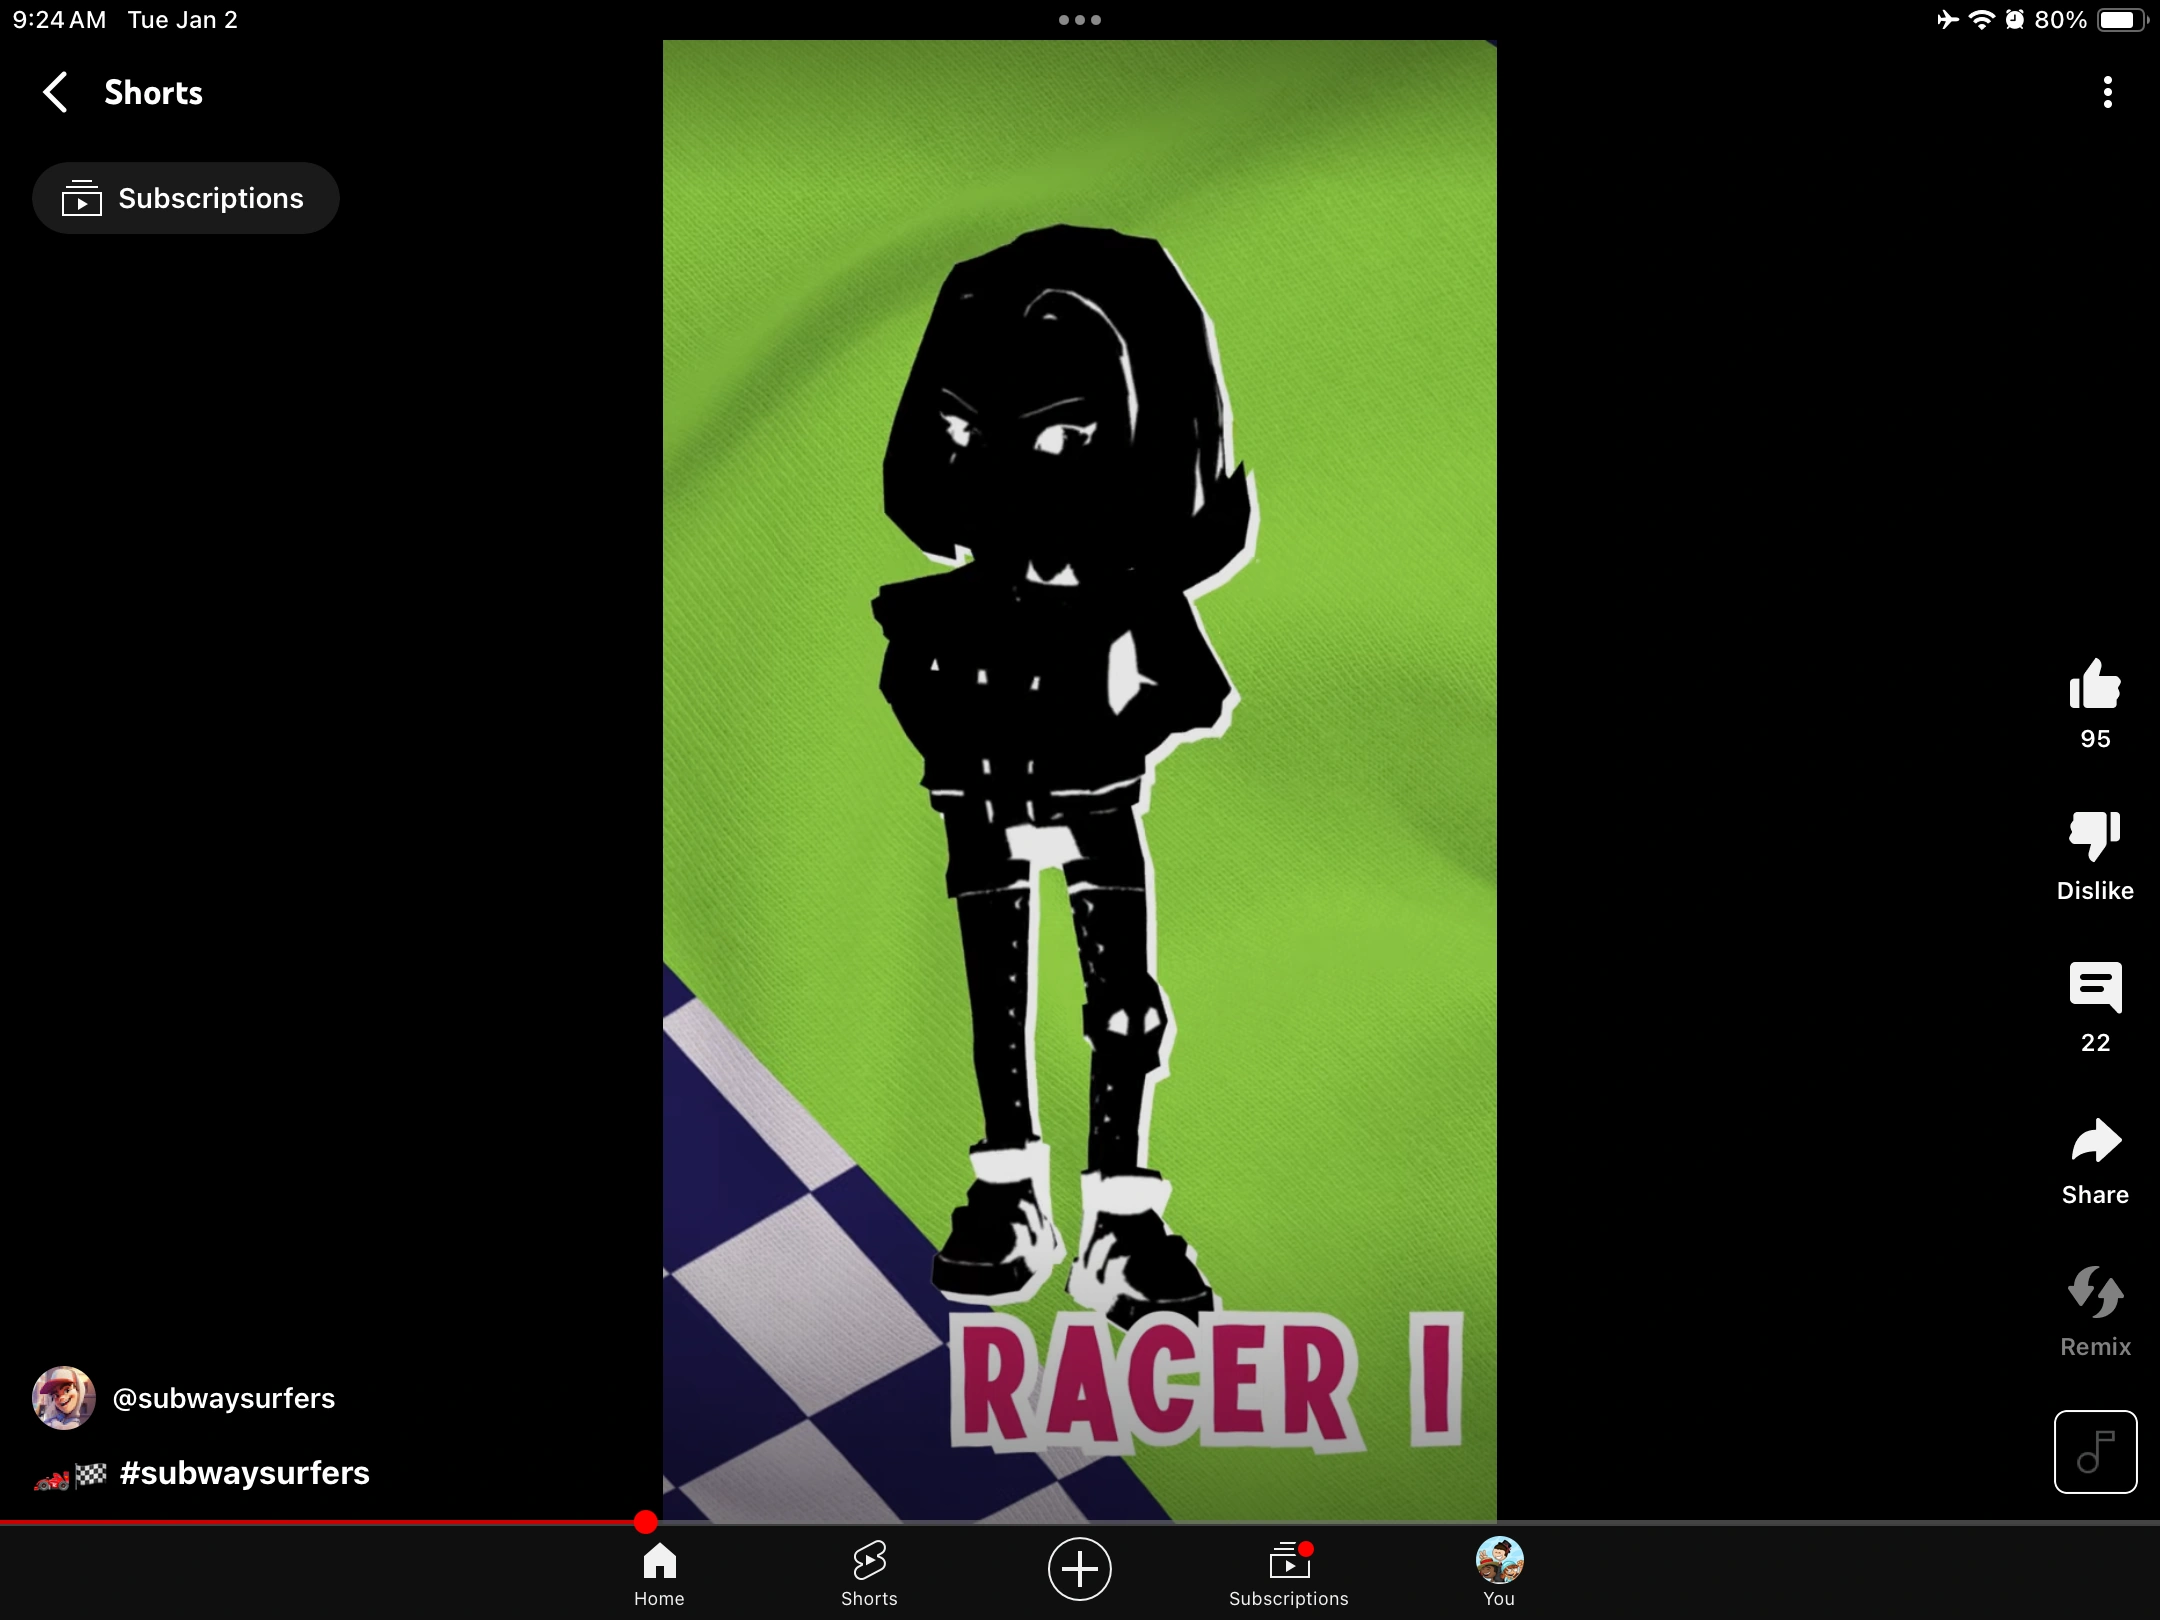The image size is (2160, 1620).
Task: Open comments via the speech-bubble icon
Action: (2095, 988)
